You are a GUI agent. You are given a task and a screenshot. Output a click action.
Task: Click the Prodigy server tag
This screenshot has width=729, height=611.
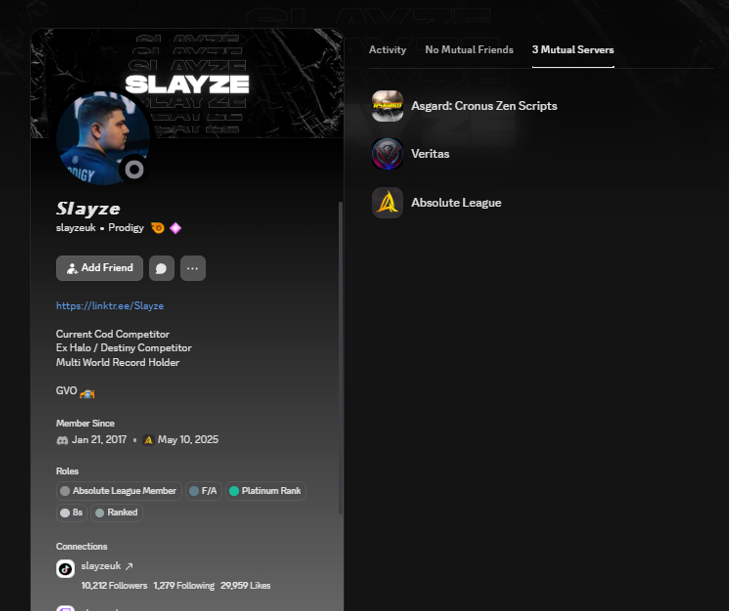(126, 228)
